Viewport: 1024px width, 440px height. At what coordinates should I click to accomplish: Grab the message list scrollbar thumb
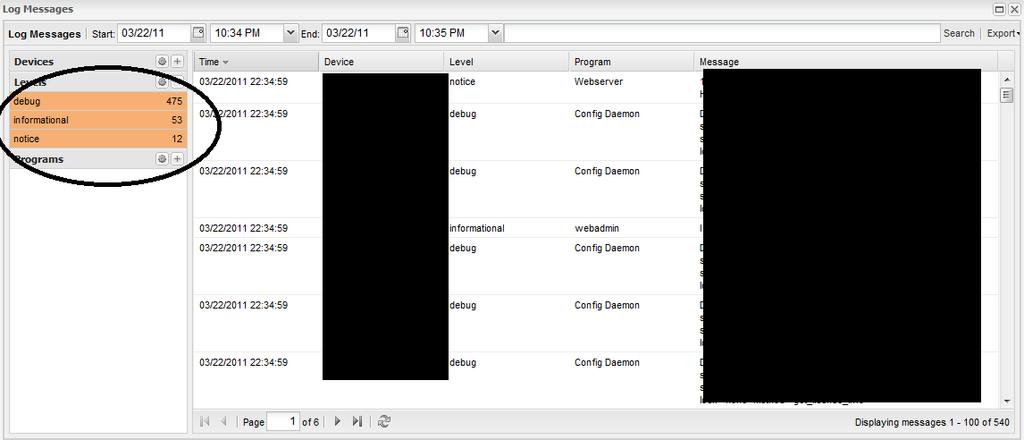pos(1006,95)
